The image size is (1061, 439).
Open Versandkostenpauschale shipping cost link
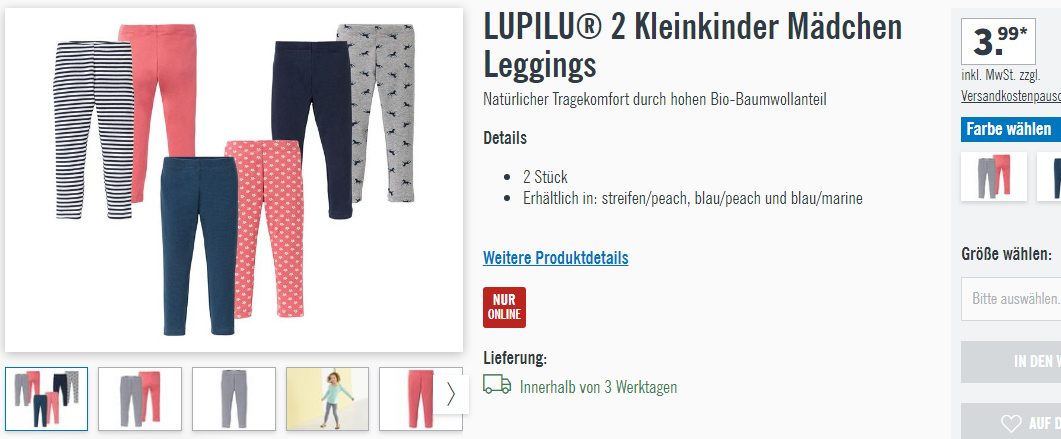coord(1011,97)
